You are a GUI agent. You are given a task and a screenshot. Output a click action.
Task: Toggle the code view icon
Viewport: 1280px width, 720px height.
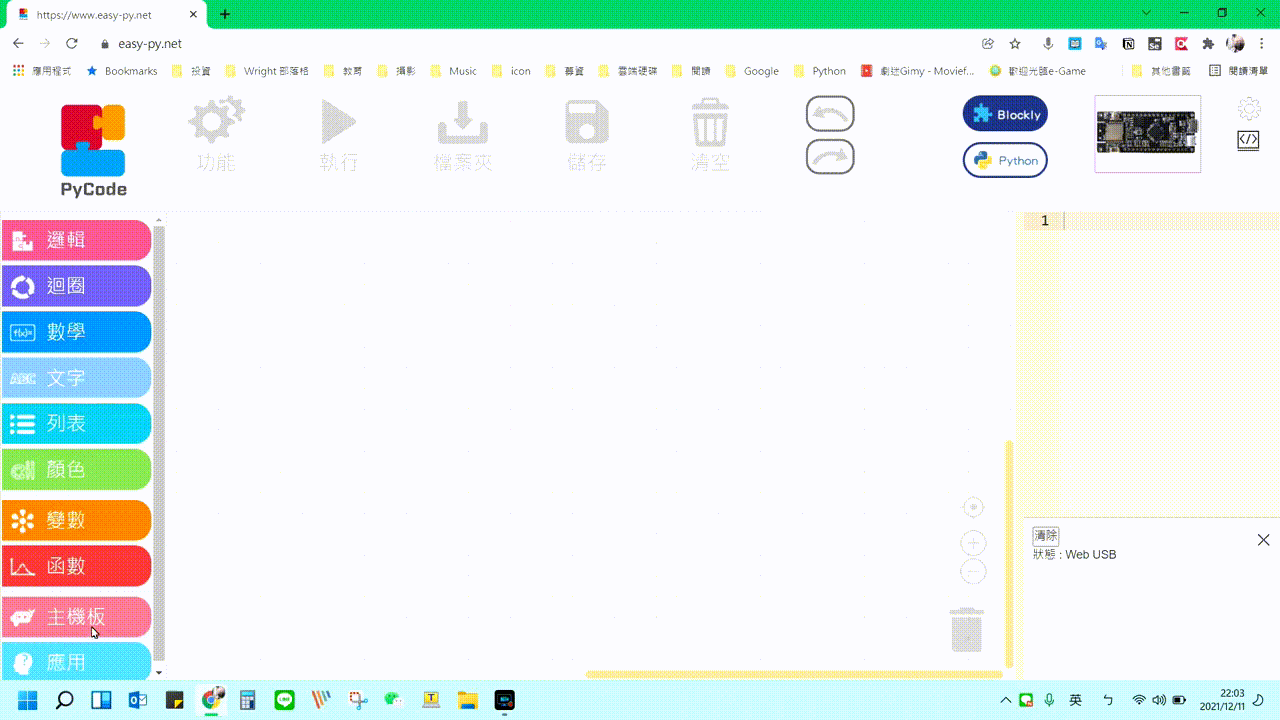tap(1248, 140)
